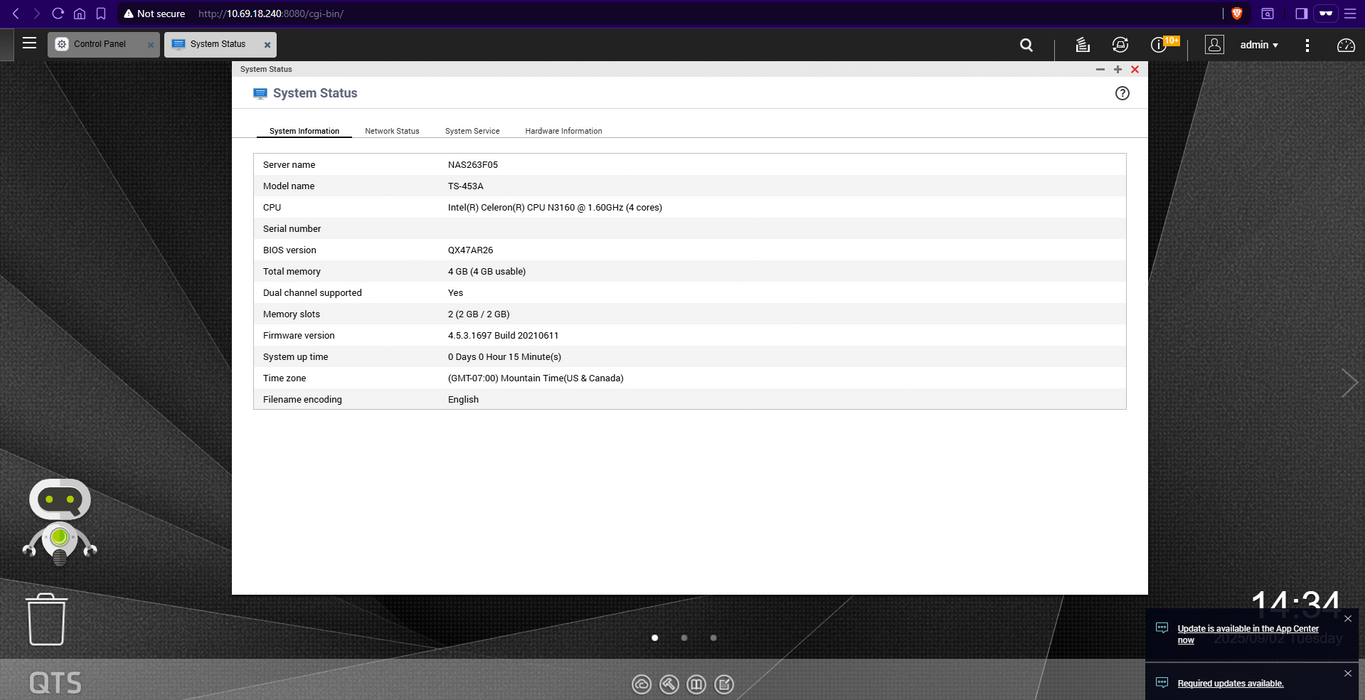Select the second desktop page dot
1365x700 pixels.
(x=684, y=637)
